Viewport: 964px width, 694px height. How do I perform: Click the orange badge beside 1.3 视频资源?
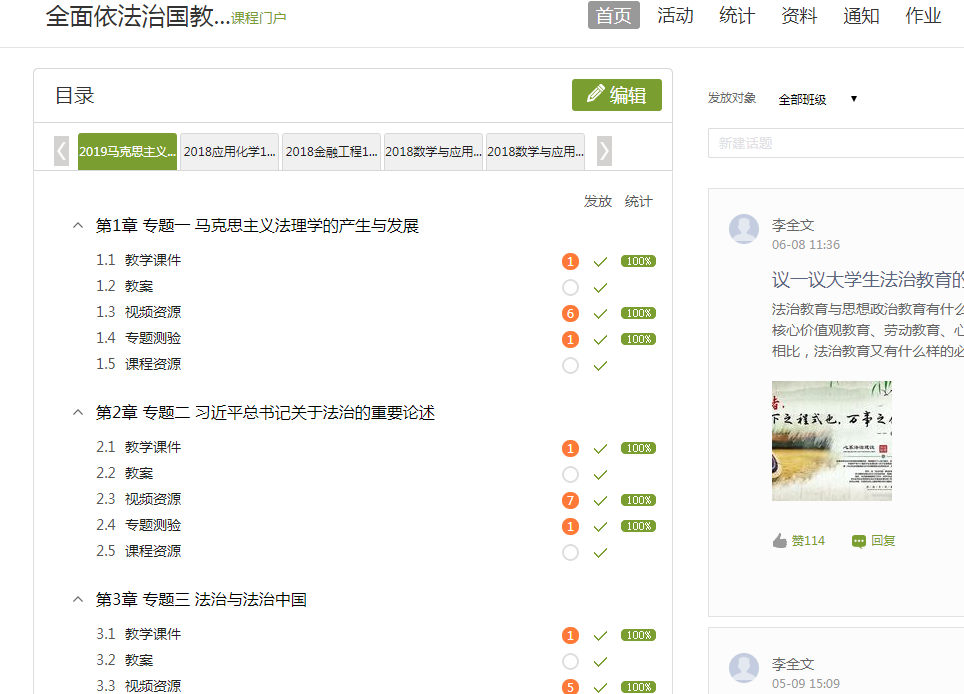click(570, 313)
